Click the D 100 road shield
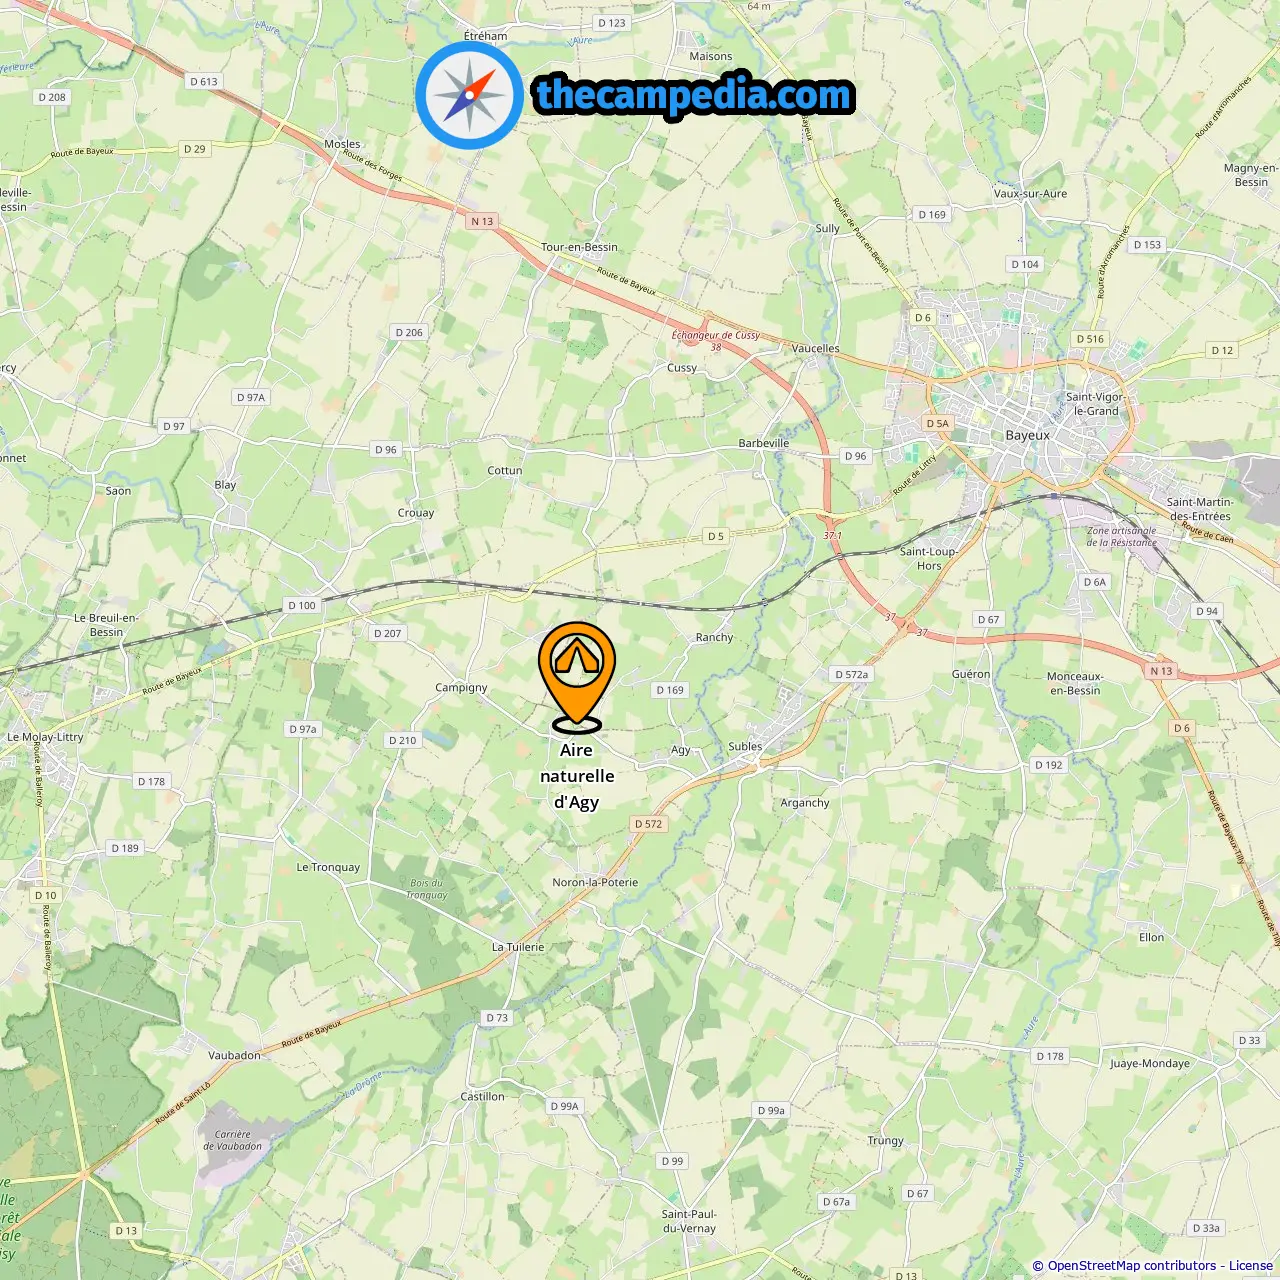Image resolution: width=1280 pixels, height=1280 pixels. coord(301,605)
